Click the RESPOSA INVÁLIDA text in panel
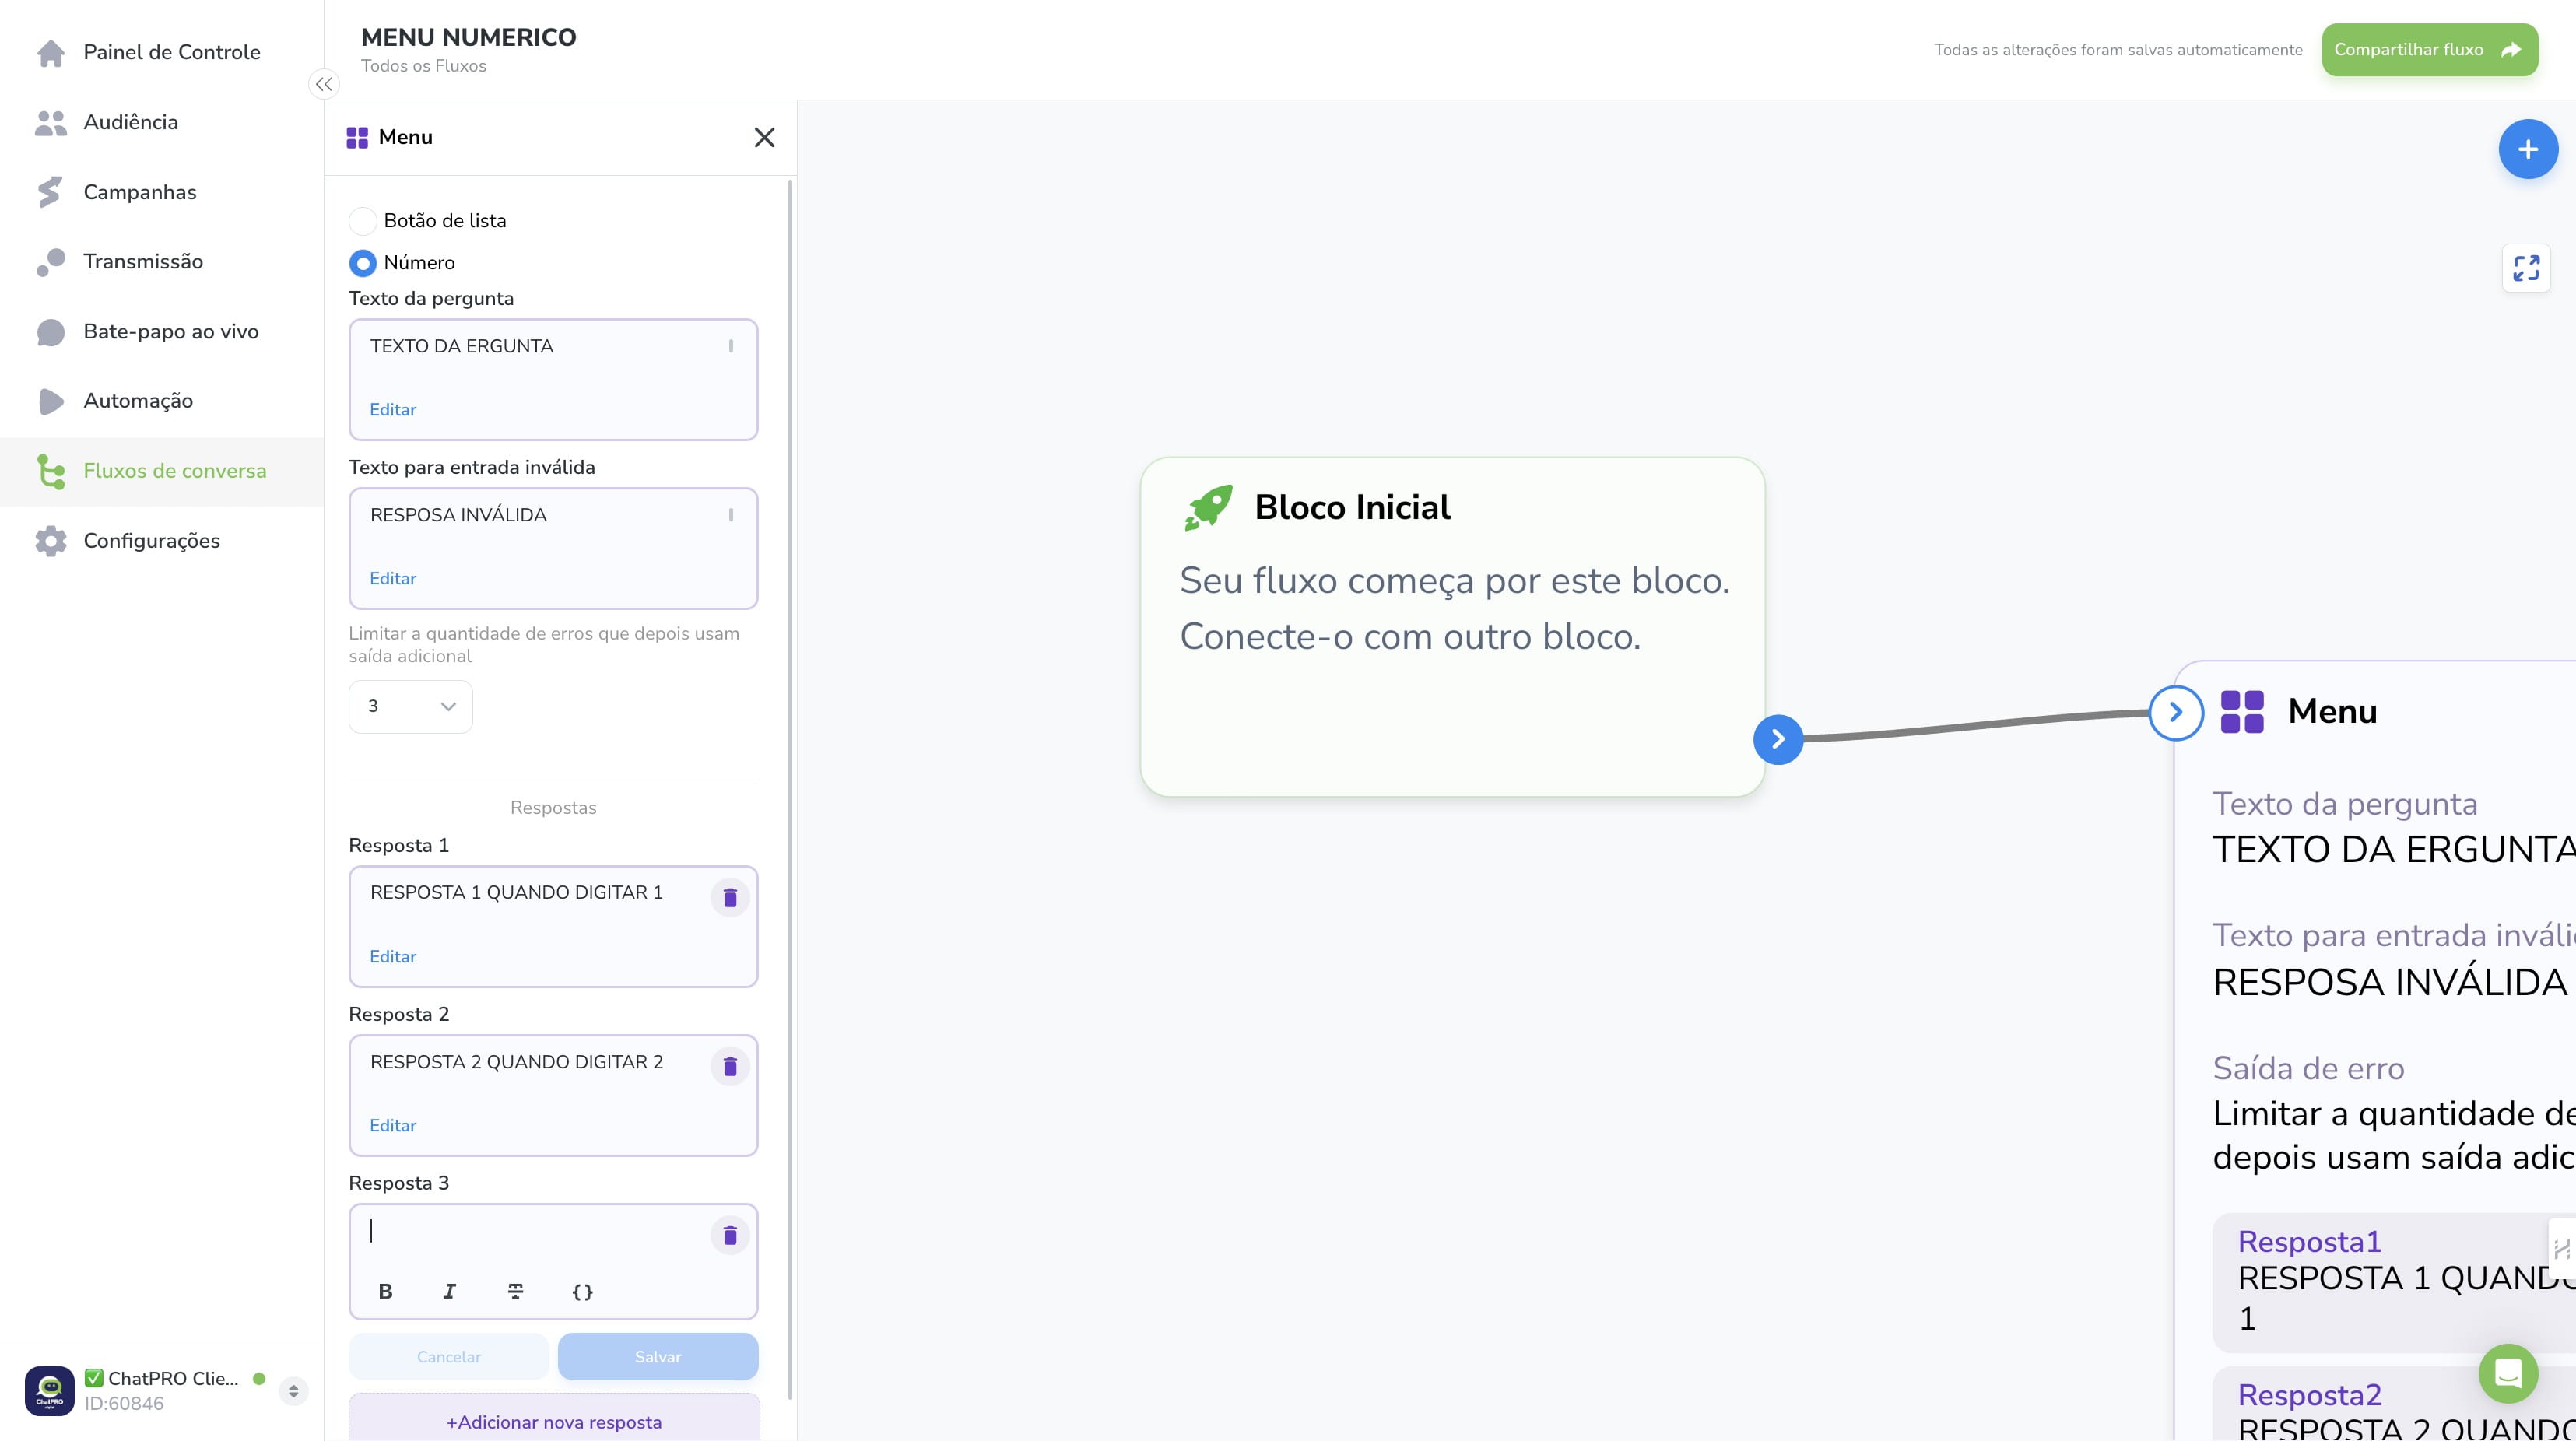The image size is (2576, 1441). (459, 515)
